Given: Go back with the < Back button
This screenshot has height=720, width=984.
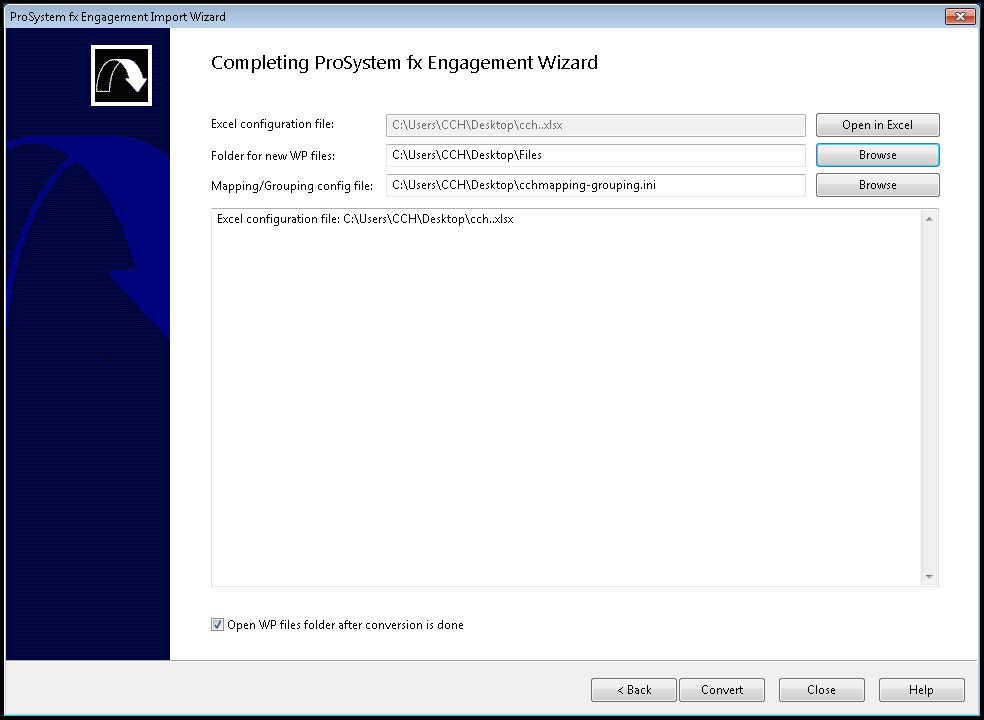Looking at the screenshot, I should click(634, 690).
